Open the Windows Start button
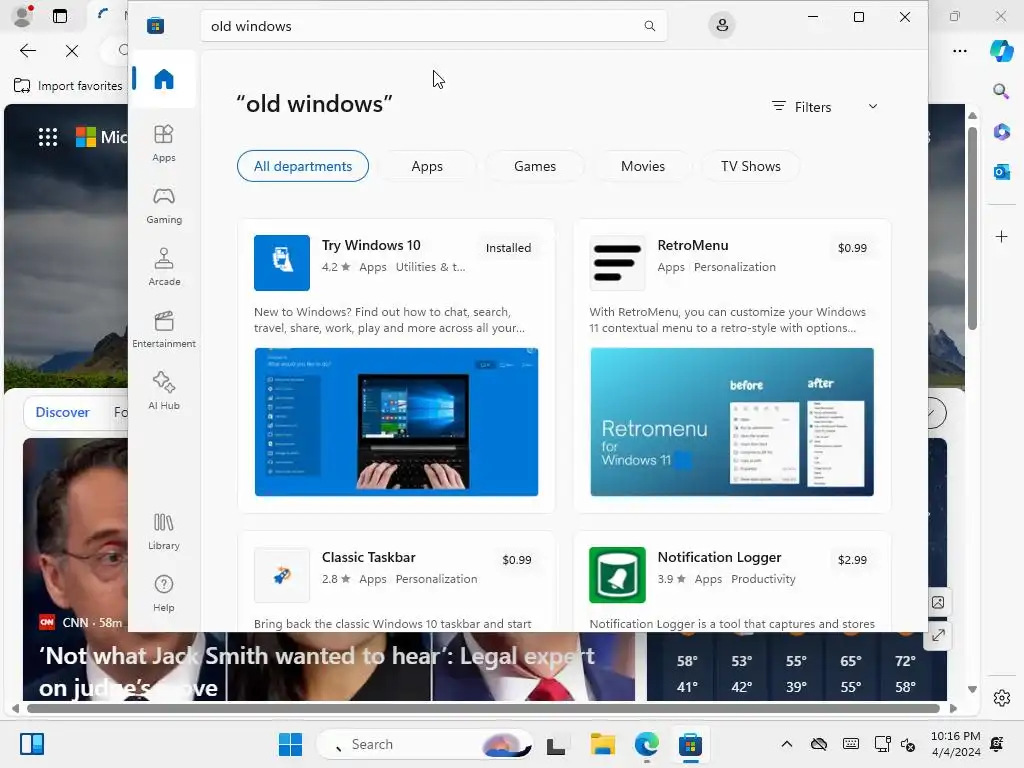Screen dimensions: 1024x768 coord(290,744)
